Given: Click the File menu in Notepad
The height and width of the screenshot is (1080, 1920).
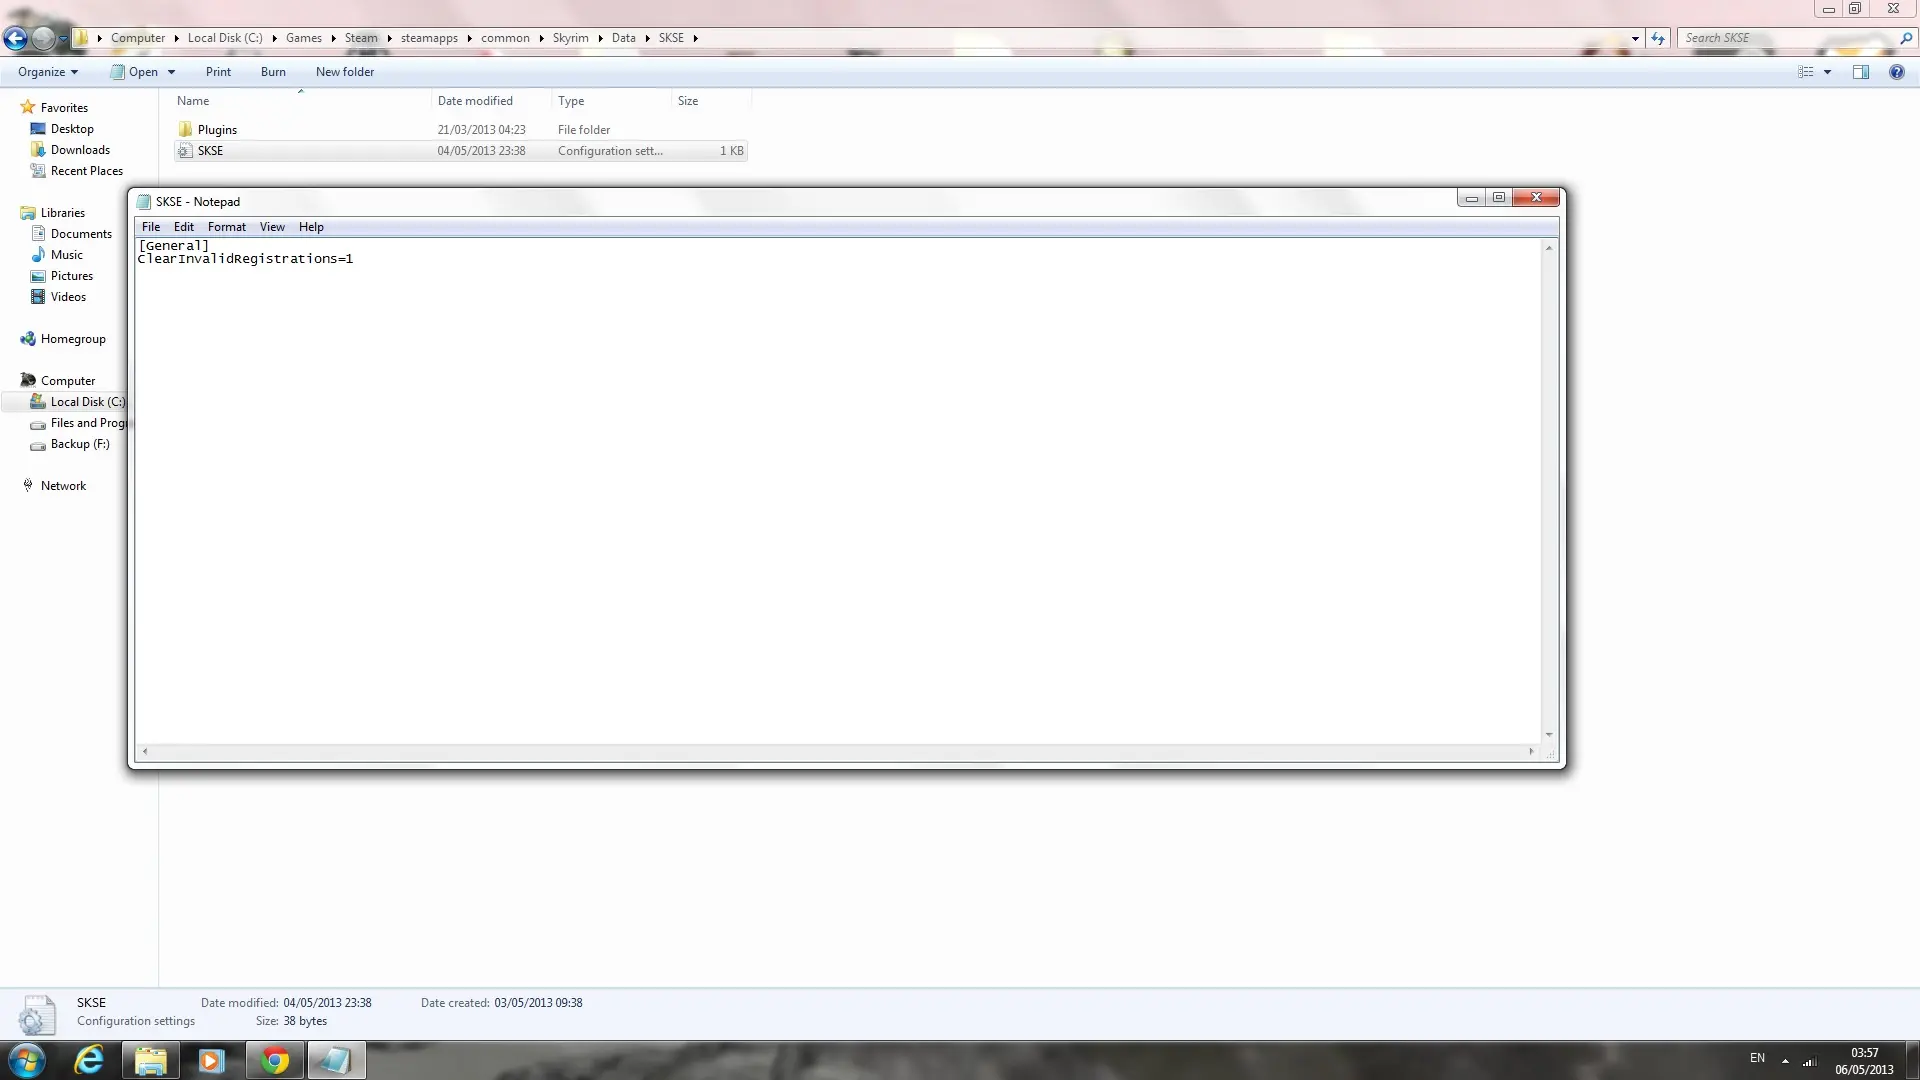Looking at the screenshot, I should (x=150, y=225).
